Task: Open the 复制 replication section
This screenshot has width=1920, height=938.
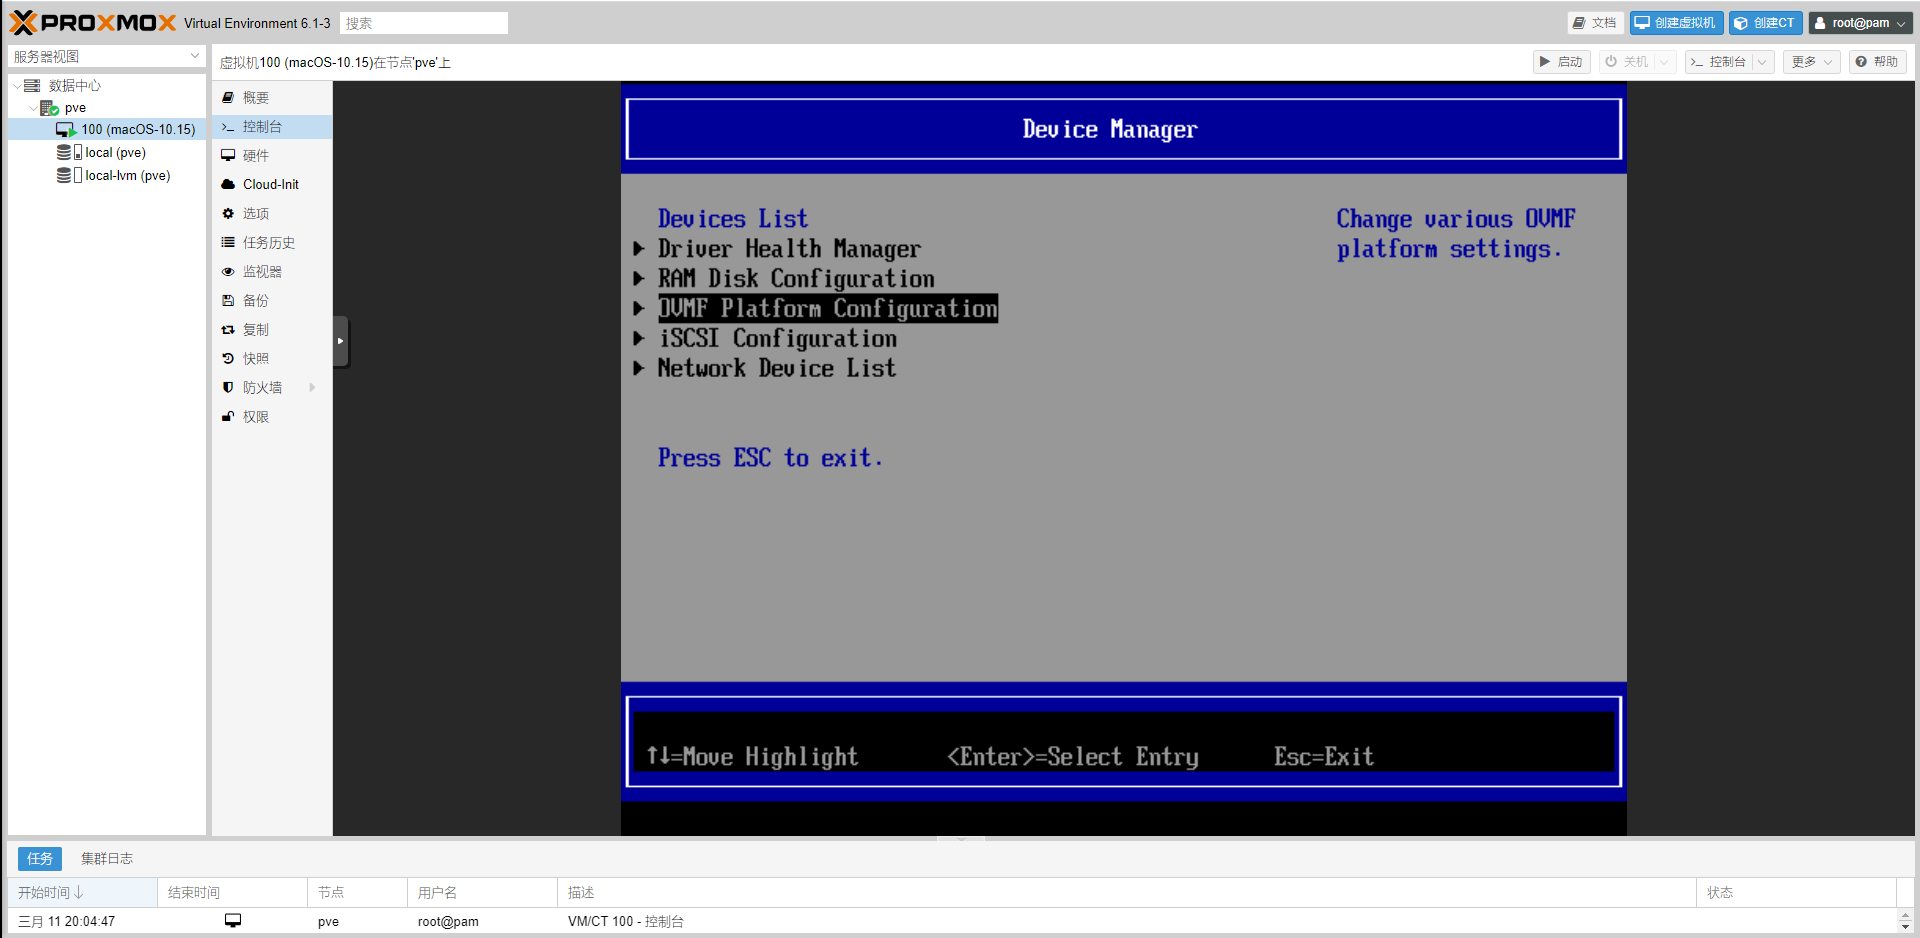Action: coord(256,330)
